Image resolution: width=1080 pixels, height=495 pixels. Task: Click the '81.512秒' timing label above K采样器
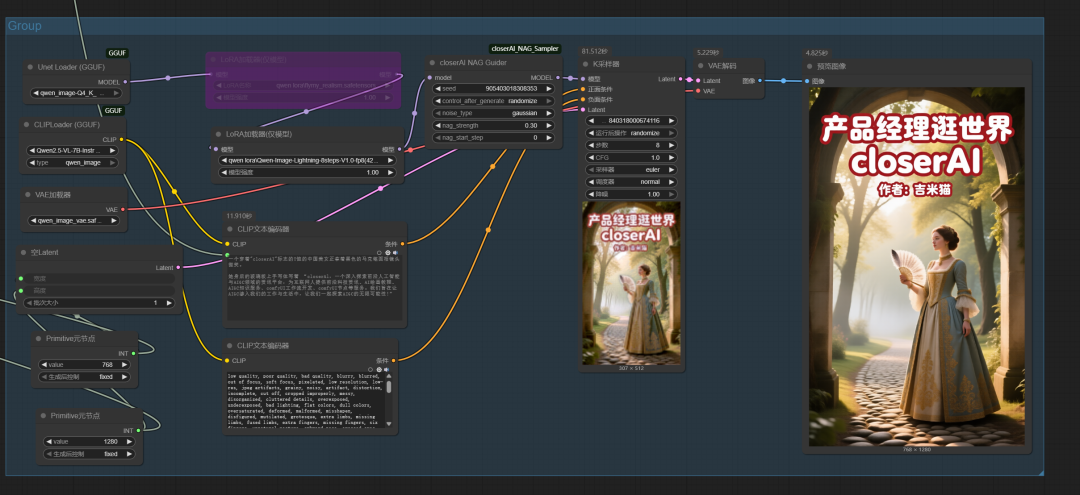click(x=595, y=51)
